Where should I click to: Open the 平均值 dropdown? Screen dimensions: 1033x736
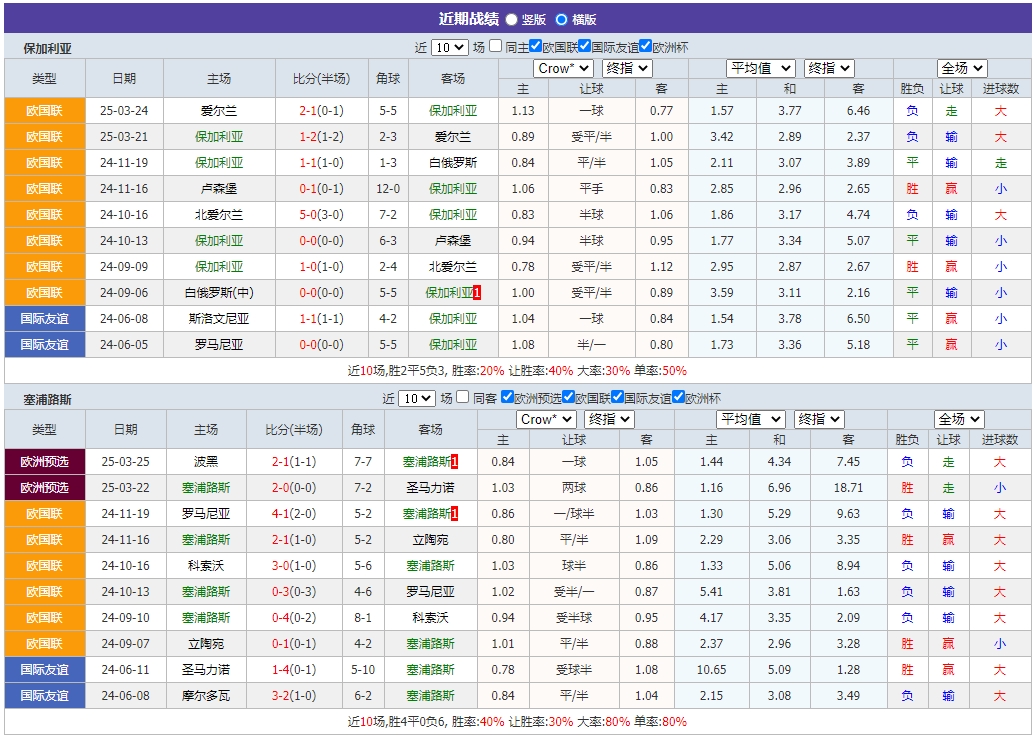point(762,67)
